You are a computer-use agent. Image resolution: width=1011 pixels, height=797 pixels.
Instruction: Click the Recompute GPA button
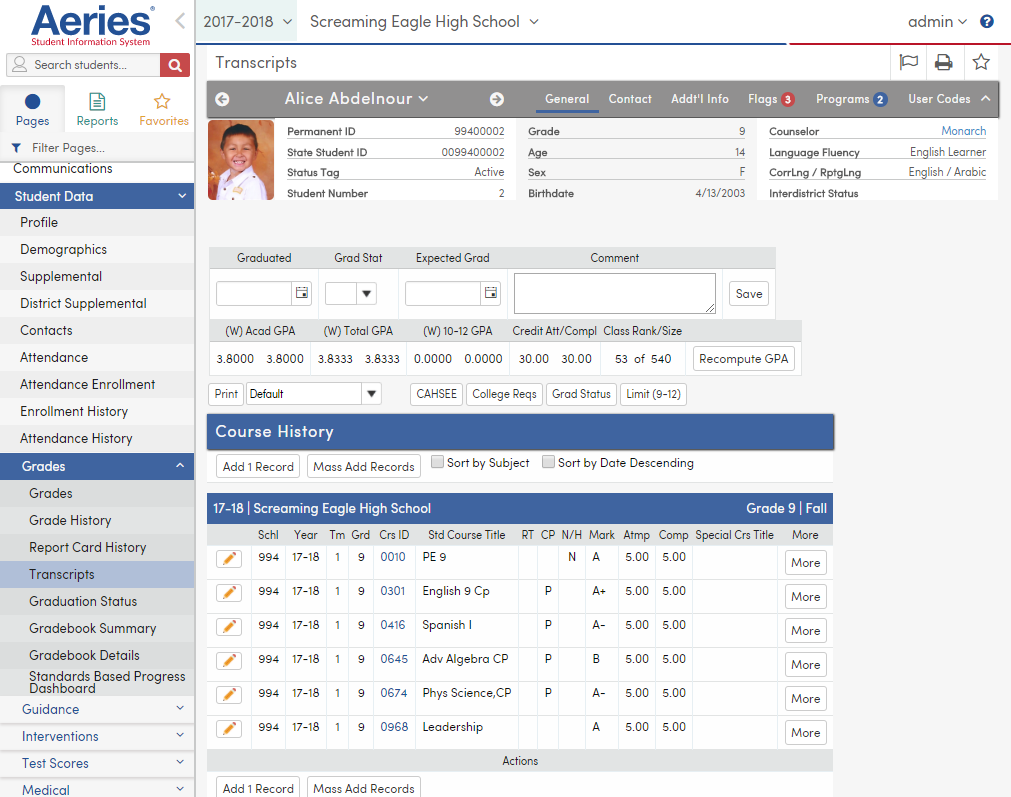743,357
